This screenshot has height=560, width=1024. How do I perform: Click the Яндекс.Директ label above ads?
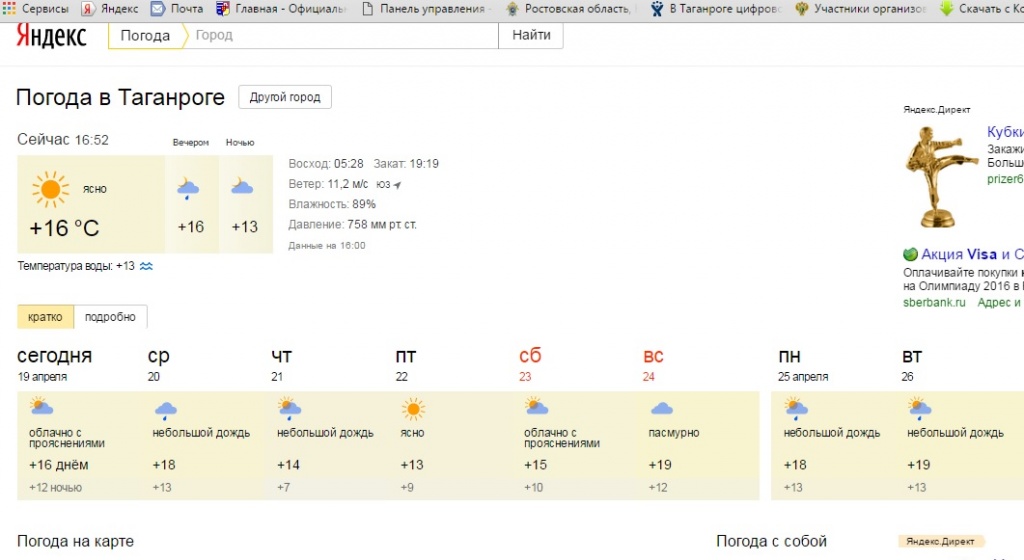(x=936, y=110)
